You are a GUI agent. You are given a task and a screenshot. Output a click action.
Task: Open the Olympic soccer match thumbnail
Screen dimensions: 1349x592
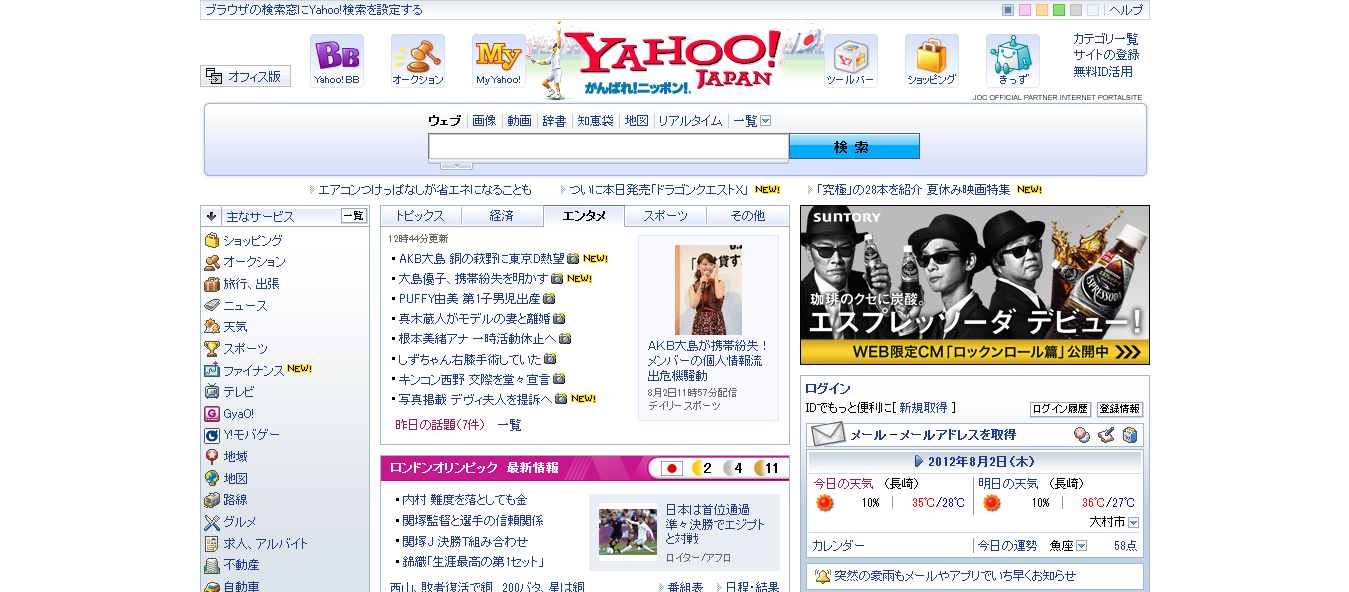[x=628, y=532]
